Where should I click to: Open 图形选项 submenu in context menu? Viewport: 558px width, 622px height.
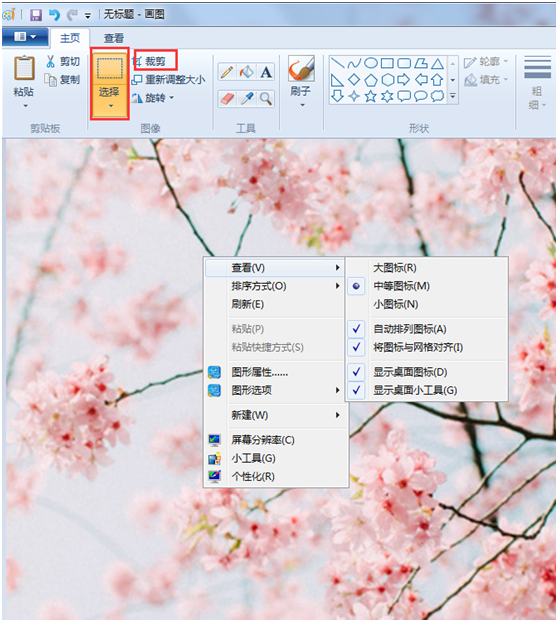click(275, 390)
